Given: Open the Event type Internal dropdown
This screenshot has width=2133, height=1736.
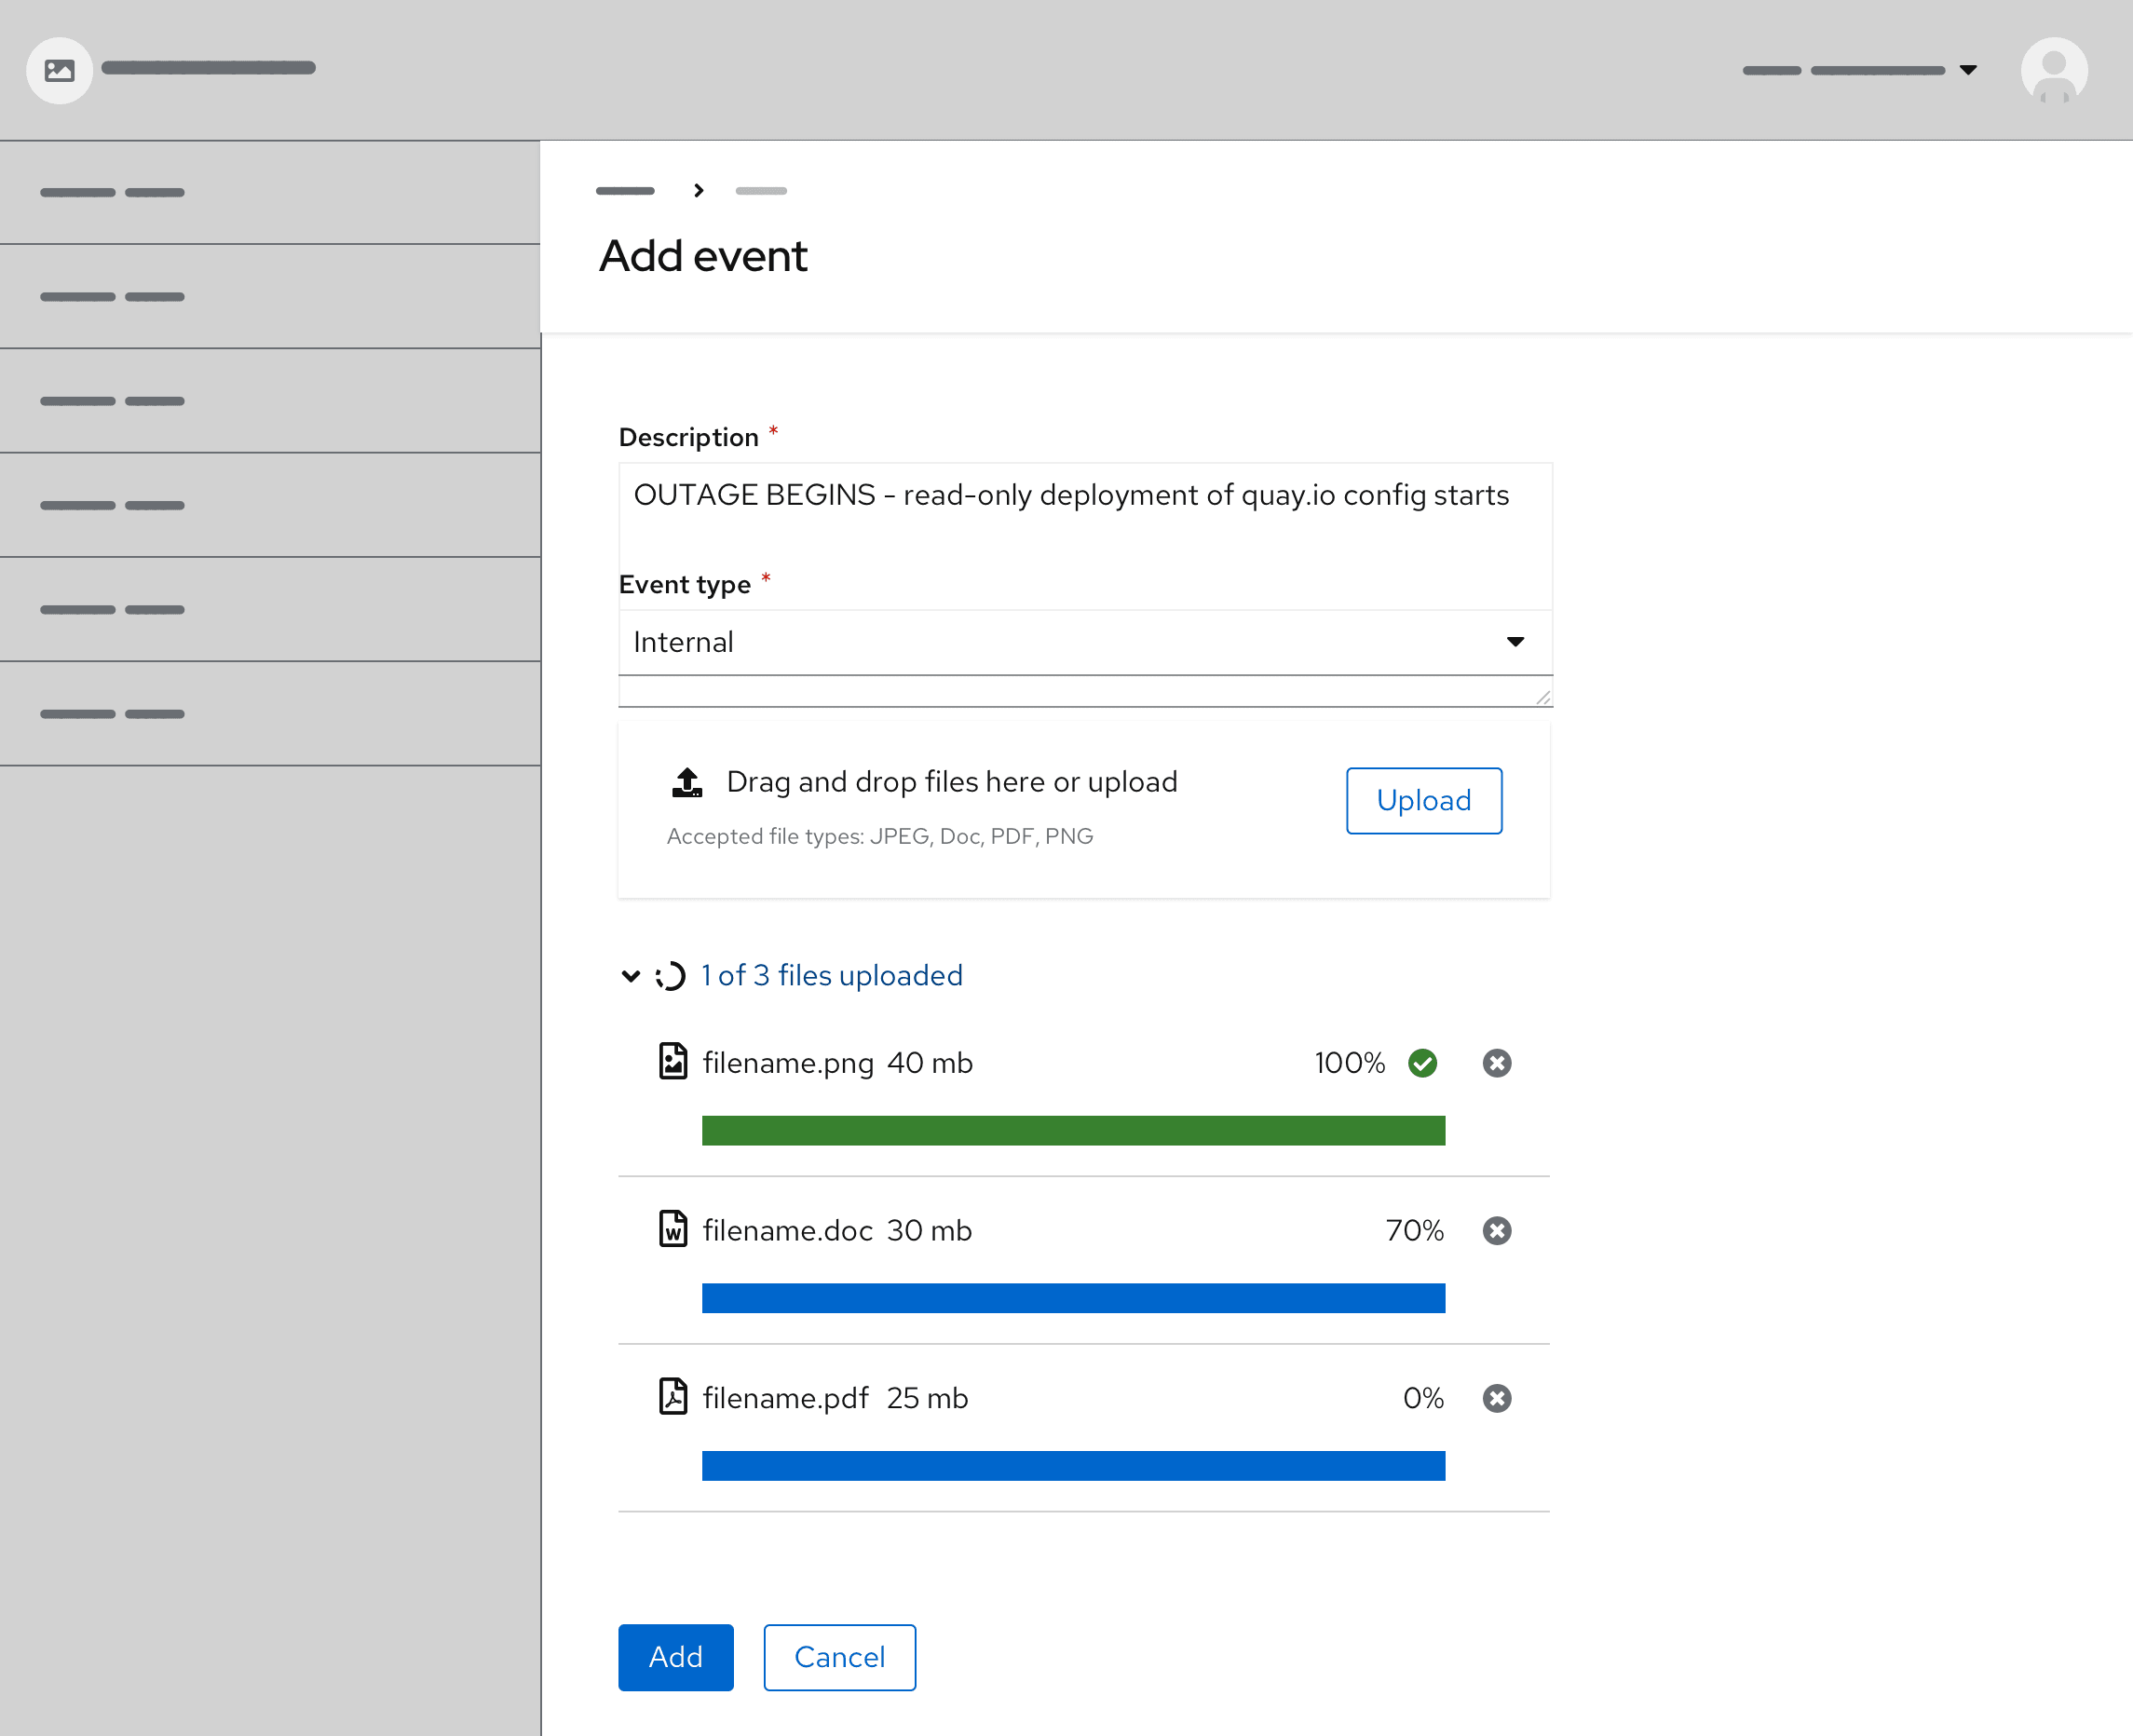Looking at the screenshot, I should click(1084, 642).
